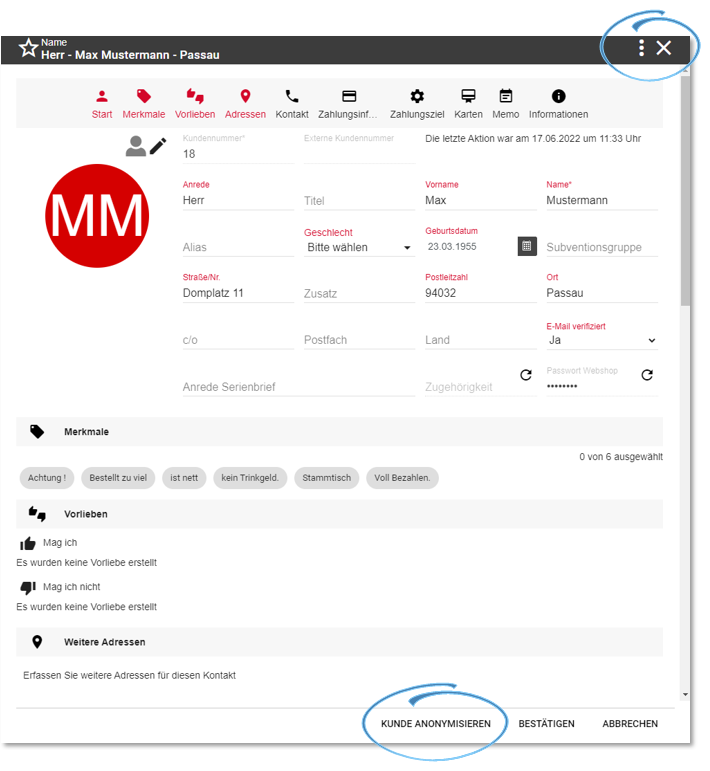Open the three-dot options menu
This screenshot has height=771, width=710.
[641, 48]
